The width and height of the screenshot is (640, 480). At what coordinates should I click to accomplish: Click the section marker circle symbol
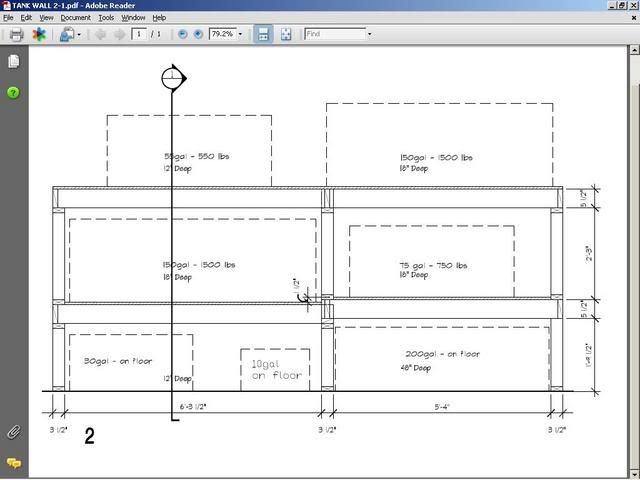point(173,78)
